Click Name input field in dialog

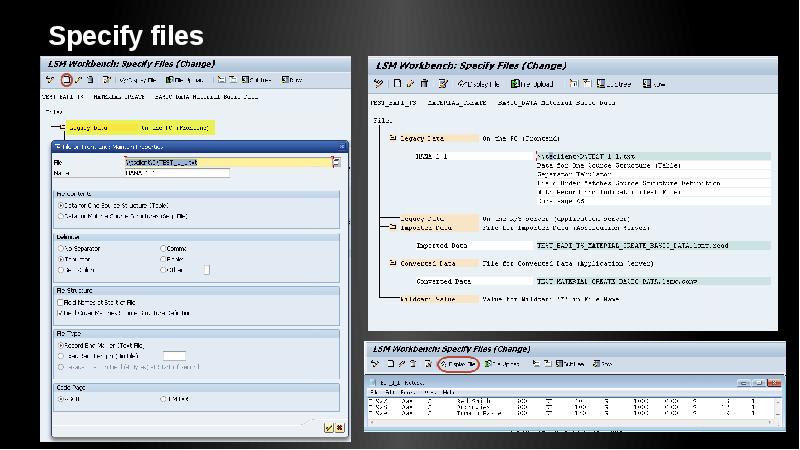(x=177, y=173)
